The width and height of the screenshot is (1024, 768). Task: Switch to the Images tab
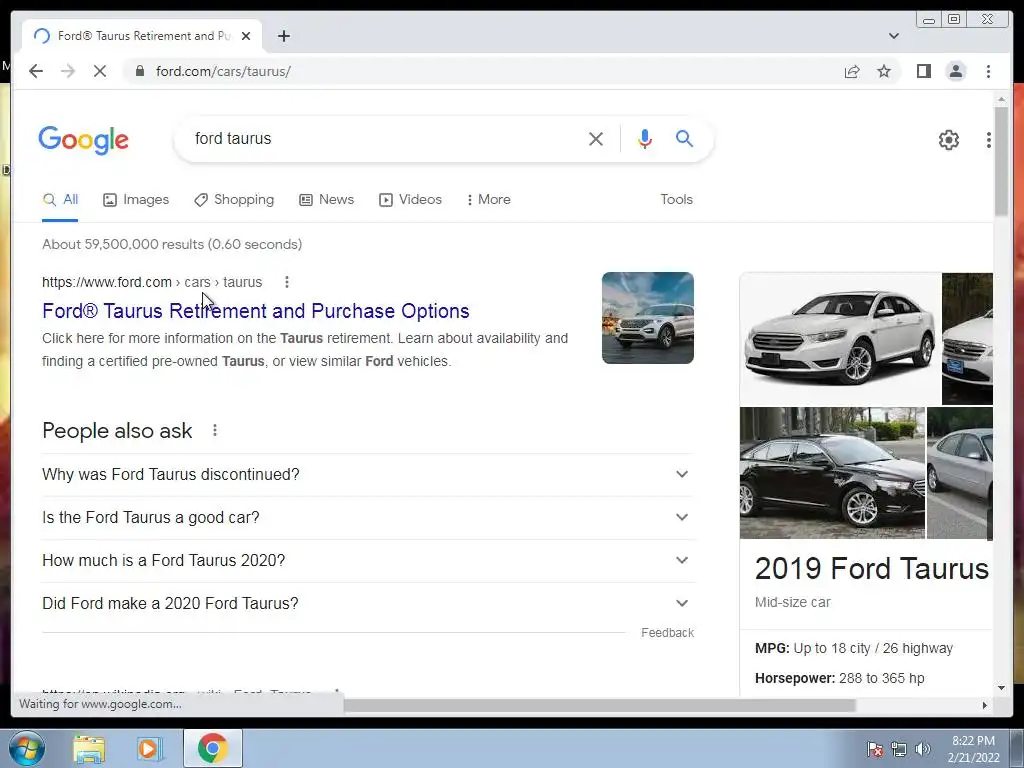[x=136, y=200]
